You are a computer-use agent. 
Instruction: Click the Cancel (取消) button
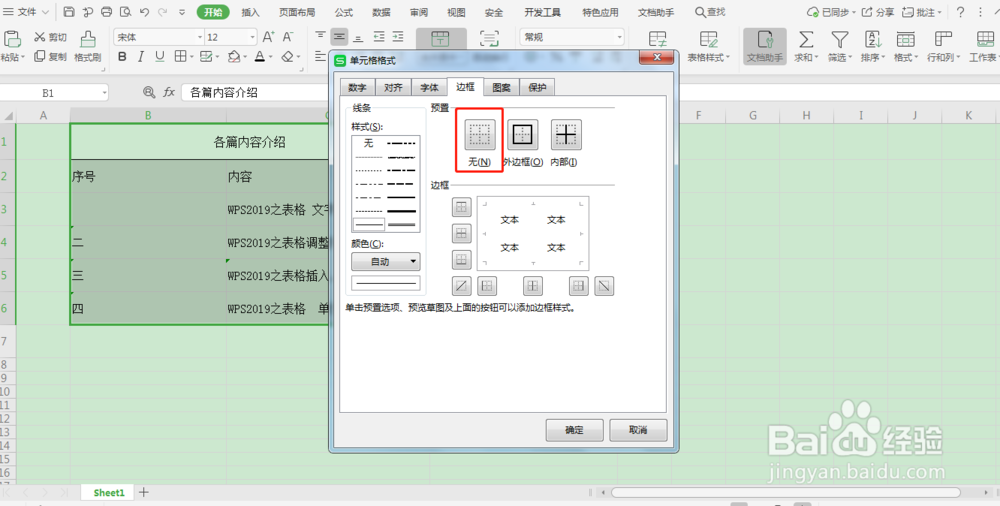[638, 430]
